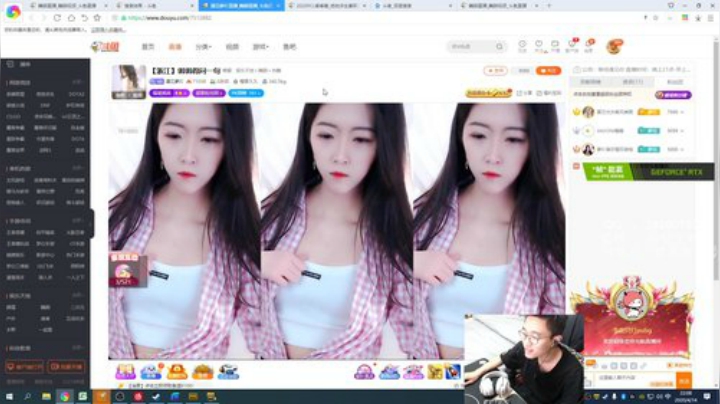Click the GeForce RTX ad banner
This screenshot has height=404, width=720.
click(648, 172)
